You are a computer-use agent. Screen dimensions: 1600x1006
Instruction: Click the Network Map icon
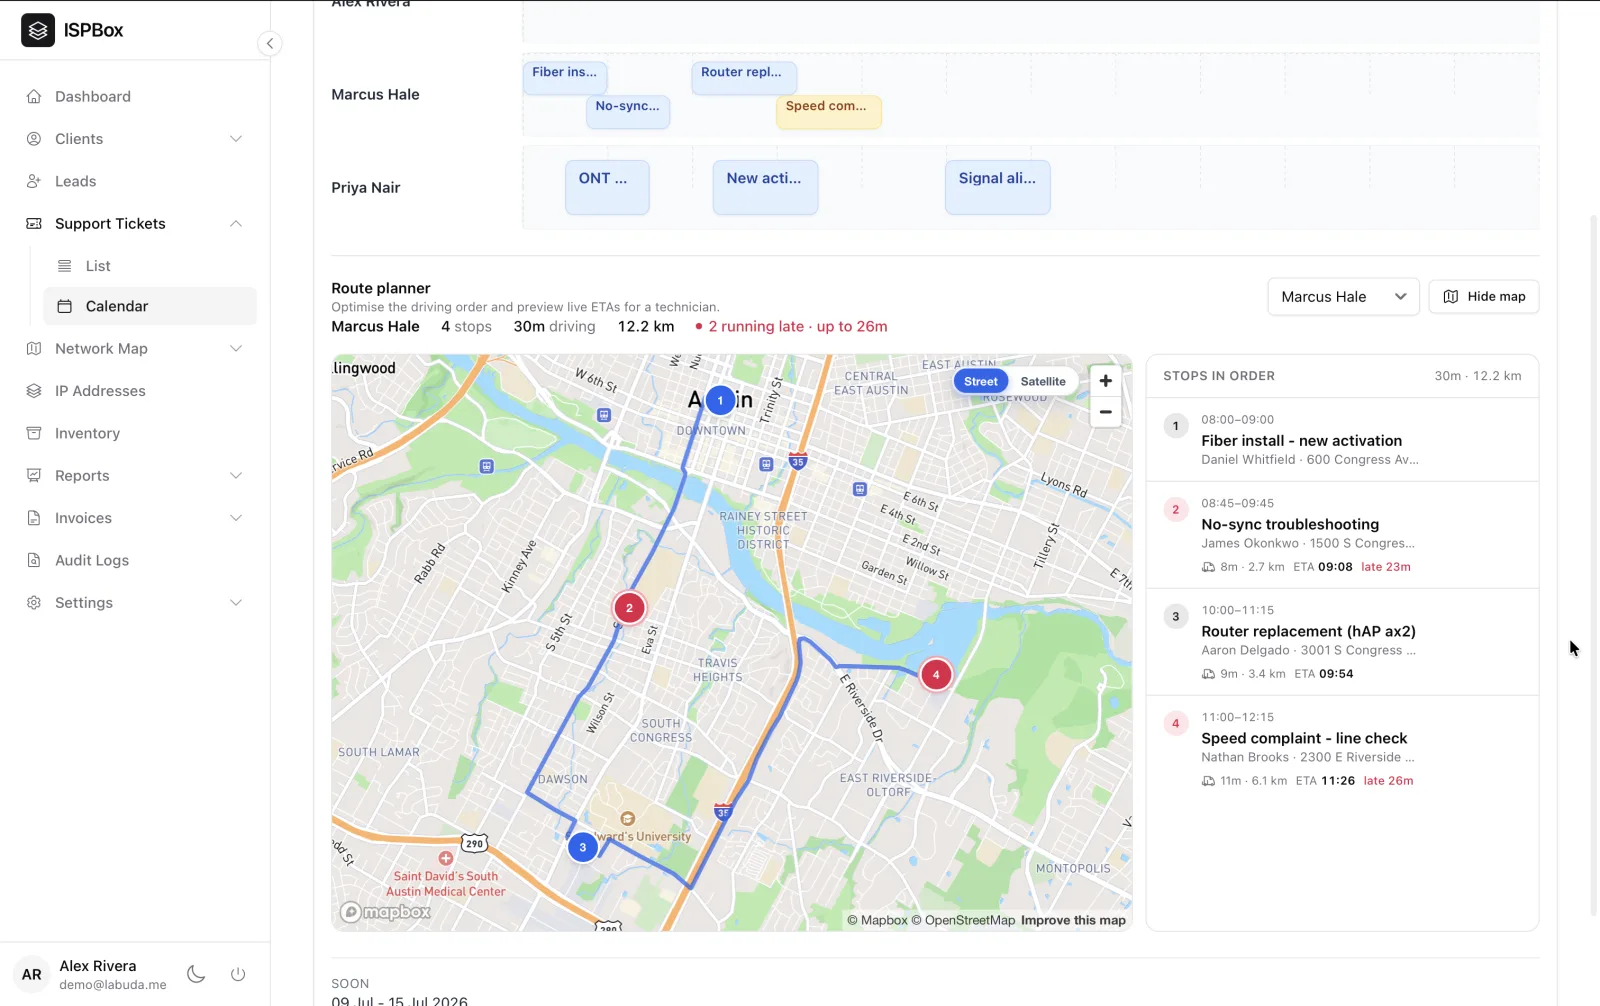34,349
